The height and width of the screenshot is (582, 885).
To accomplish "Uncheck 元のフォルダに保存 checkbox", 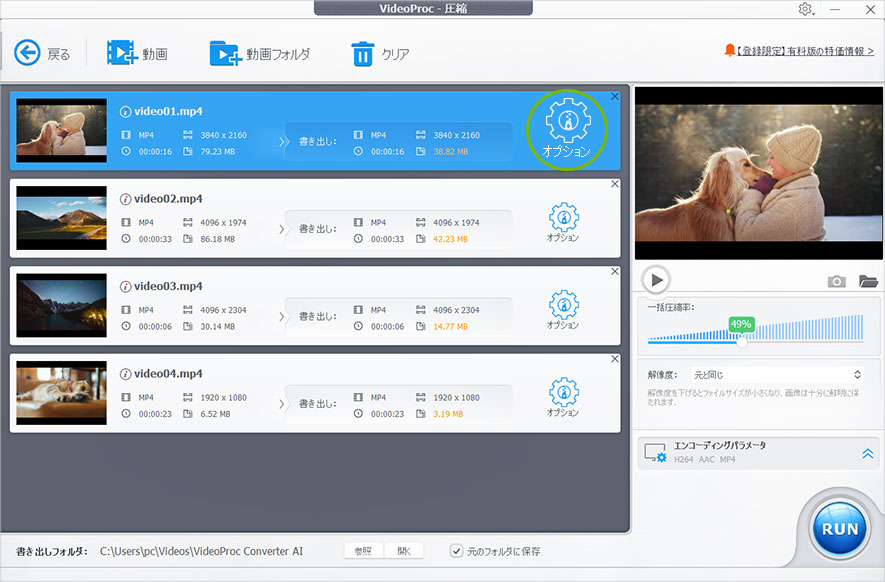I will [455, 550].
